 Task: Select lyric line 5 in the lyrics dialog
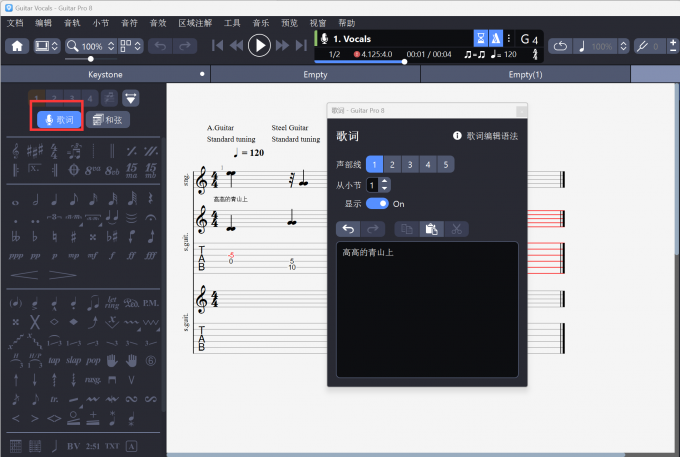pos(445,164)
